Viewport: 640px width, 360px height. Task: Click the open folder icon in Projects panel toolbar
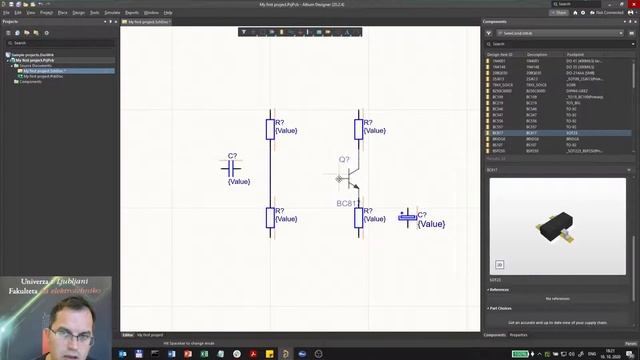pyautogui.click(x=27, y=33)
